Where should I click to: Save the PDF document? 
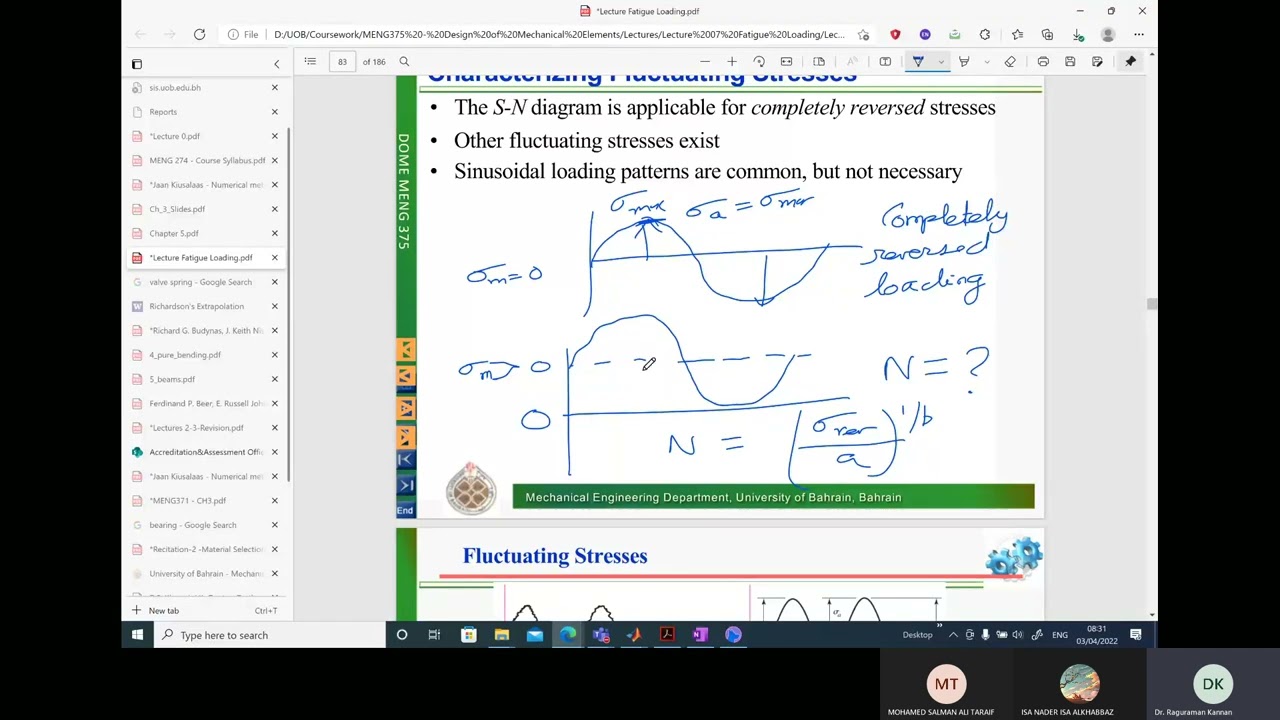tap(1070, 62)
